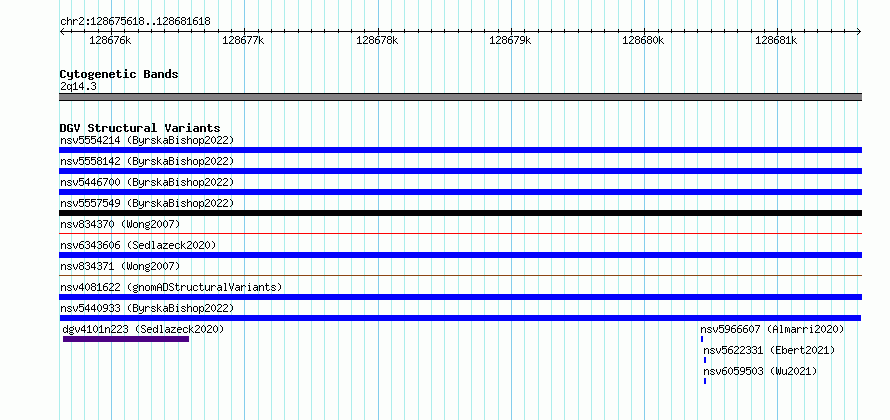Click the nsv6059503 (Wu2021) label
Viewport: 890px width, 420px height.
coord(760,371)
